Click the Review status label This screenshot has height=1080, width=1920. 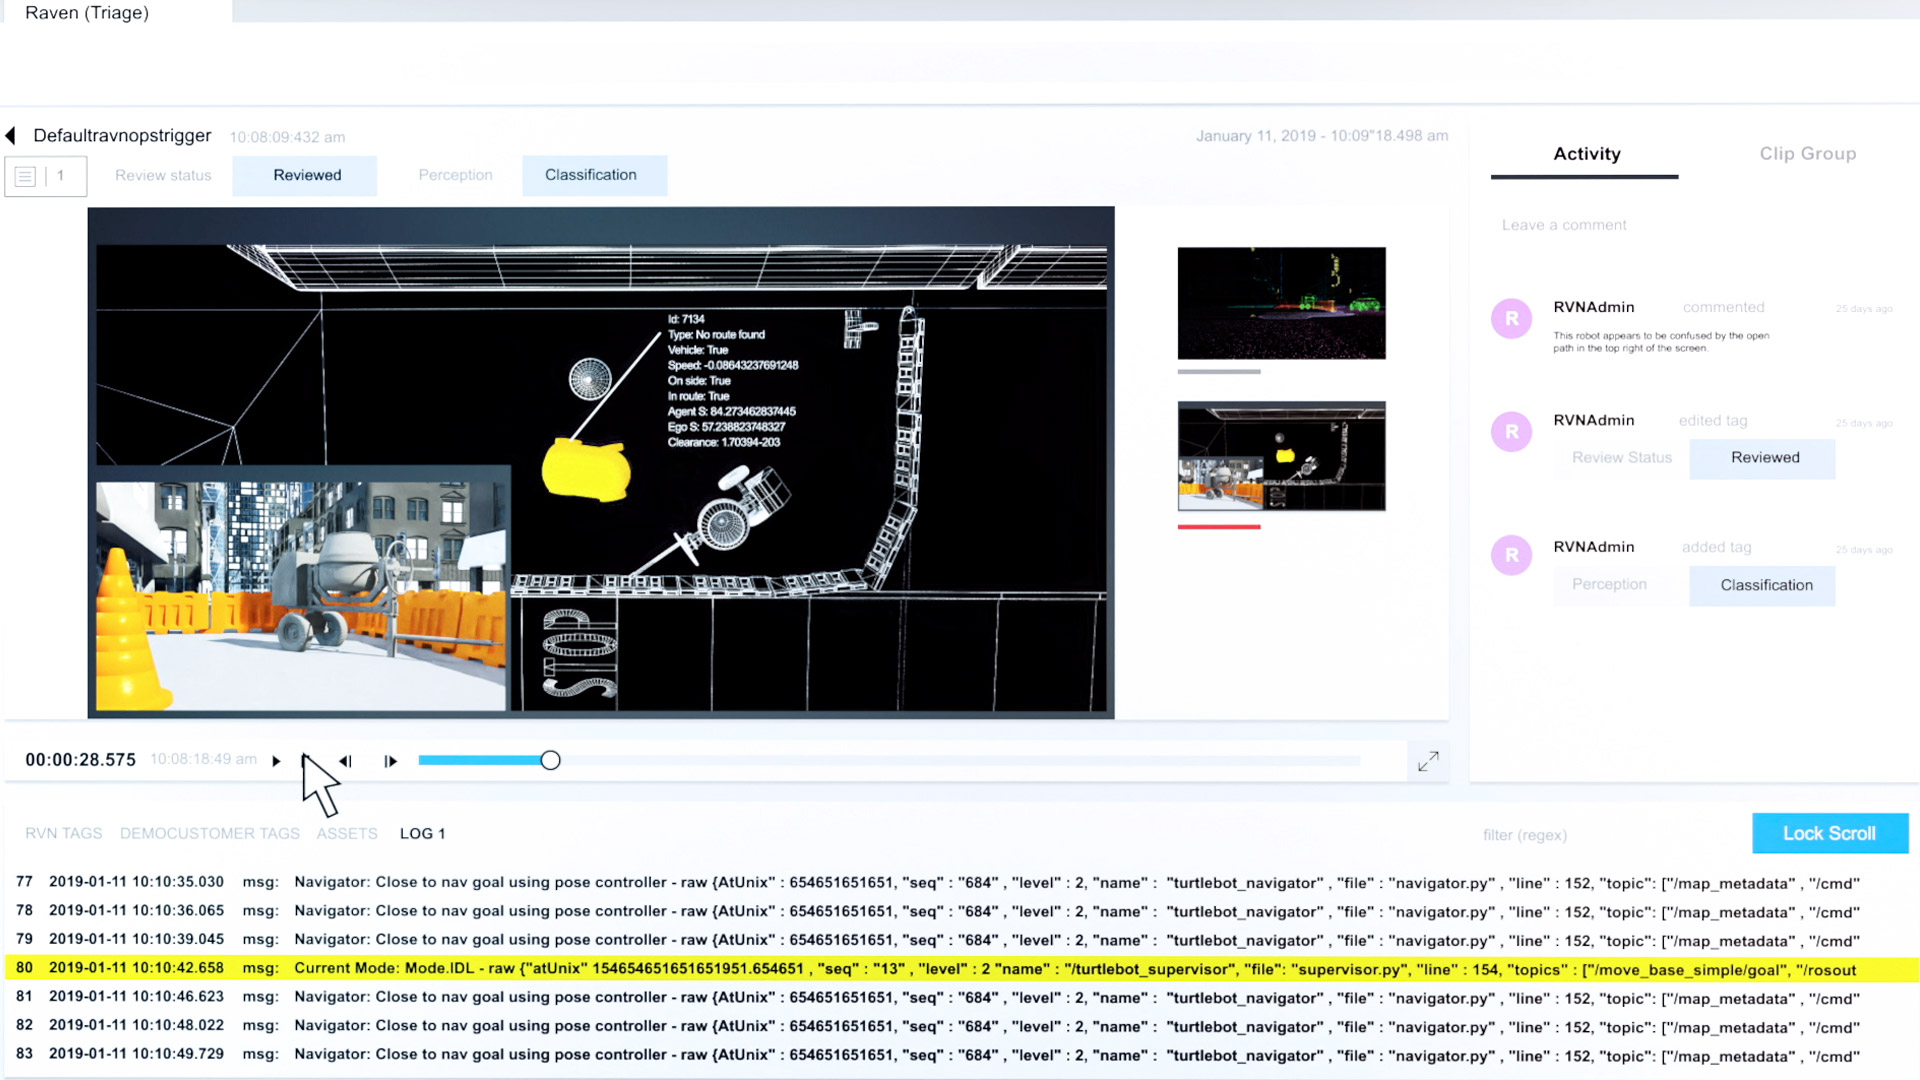(163, 175)
